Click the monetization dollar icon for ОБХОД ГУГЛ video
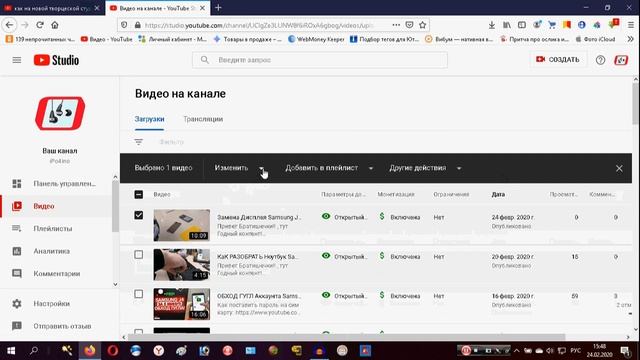The width and height of the screenshot is (640, 360). point(382,295)
